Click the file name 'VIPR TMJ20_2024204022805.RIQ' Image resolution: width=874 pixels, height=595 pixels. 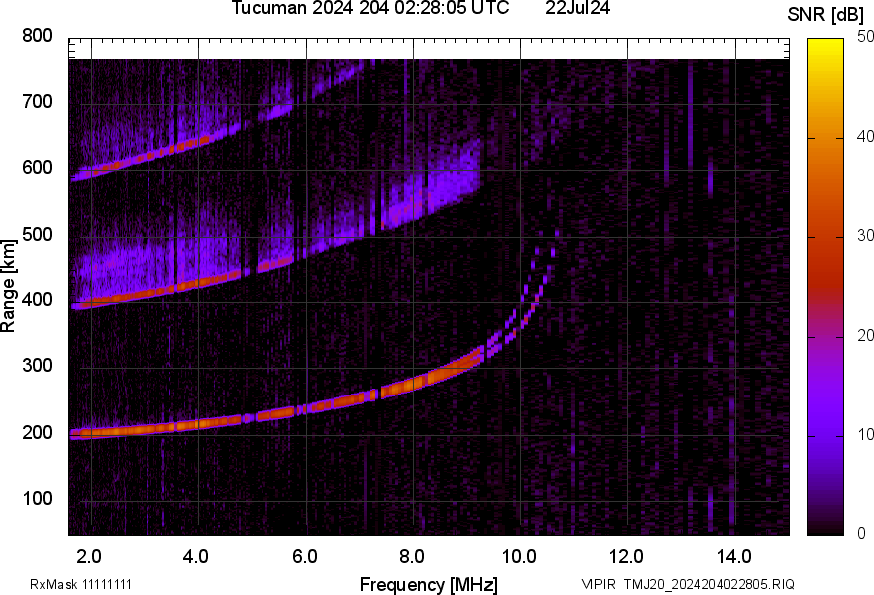click(688, 584)
